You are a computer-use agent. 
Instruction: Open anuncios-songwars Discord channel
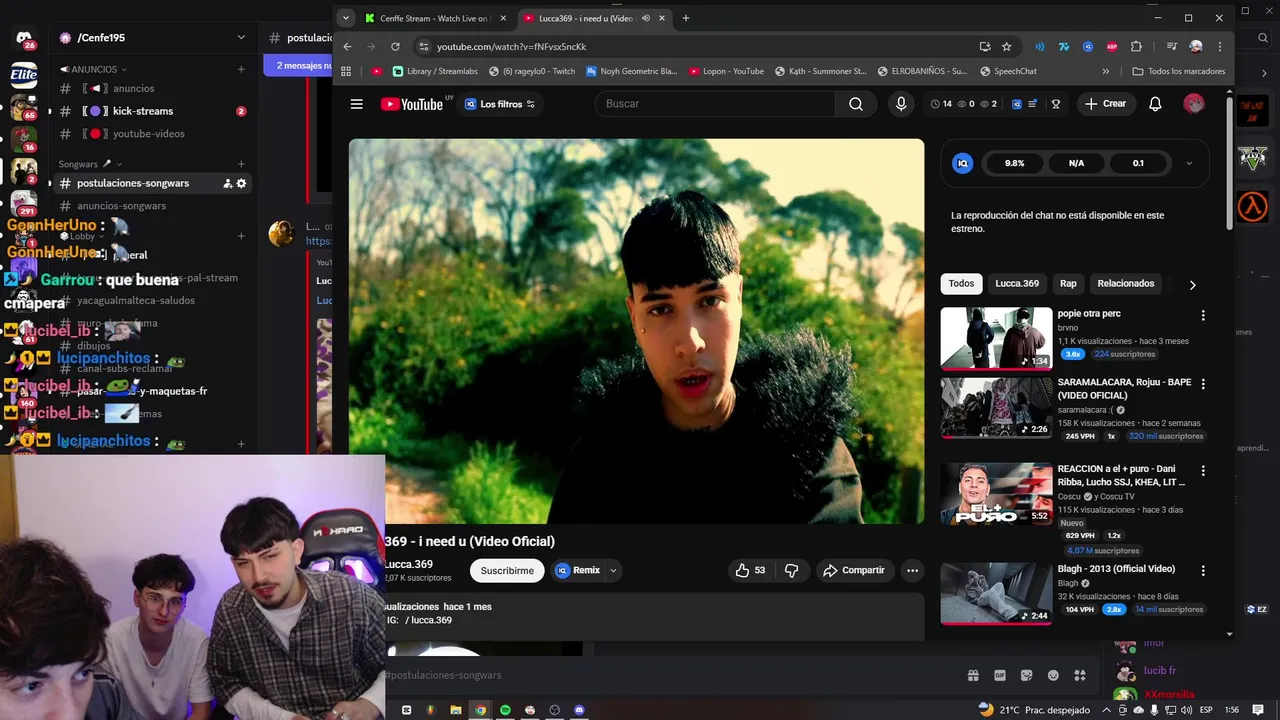coord(150,206)
